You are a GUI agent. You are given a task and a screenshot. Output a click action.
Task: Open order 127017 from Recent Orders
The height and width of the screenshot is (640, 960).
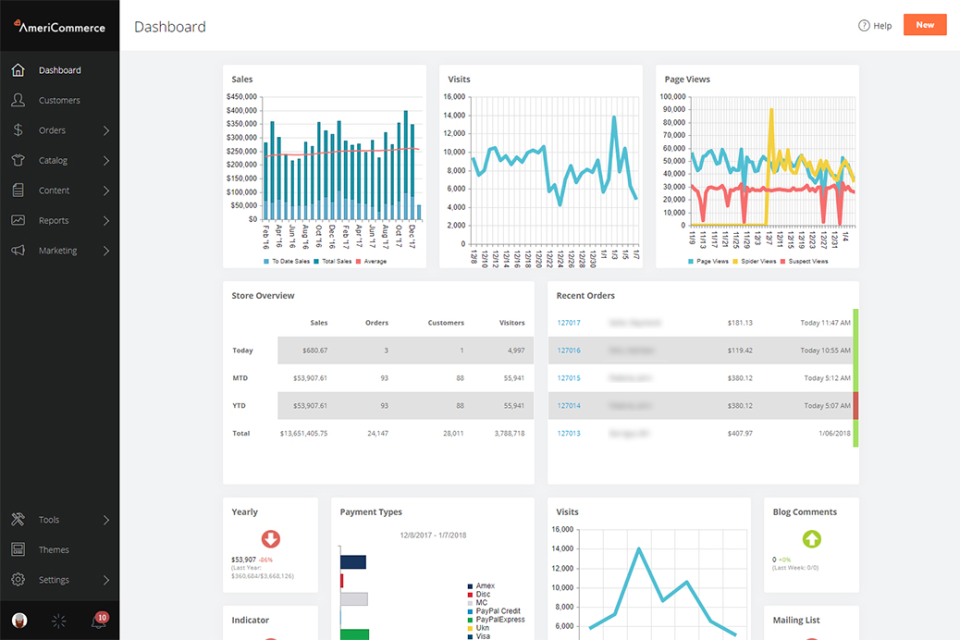click(569, 323)
